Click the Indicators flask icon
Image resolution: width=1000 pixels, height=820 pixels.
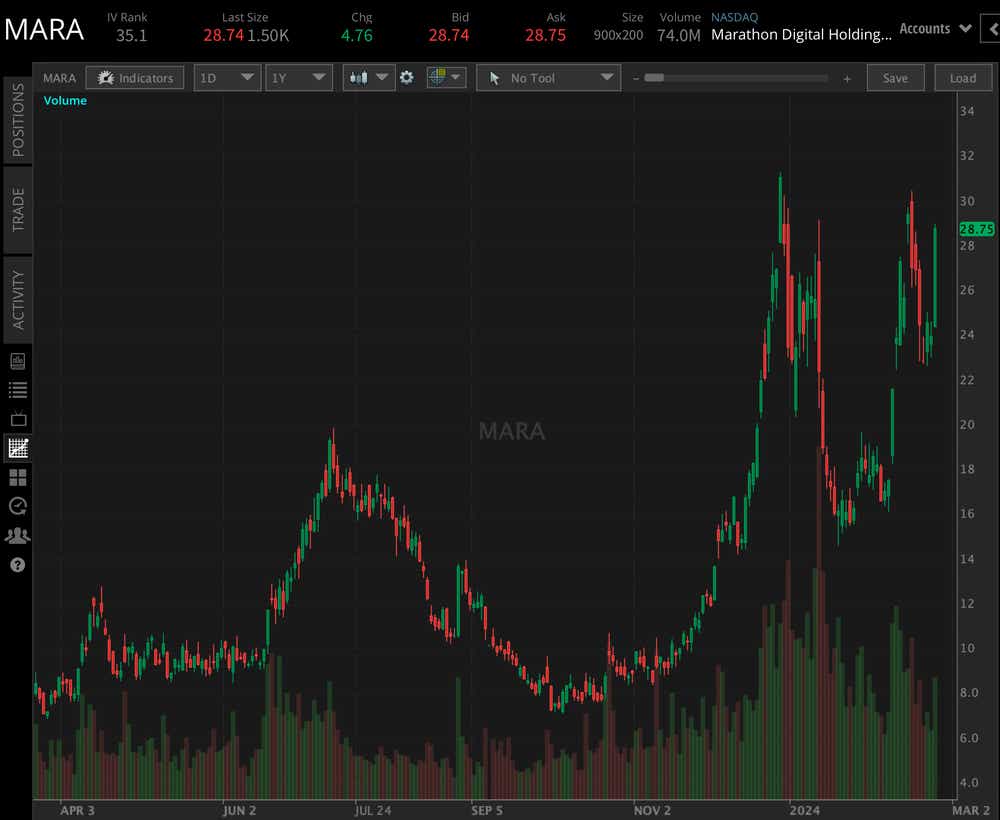pos(106,78)
